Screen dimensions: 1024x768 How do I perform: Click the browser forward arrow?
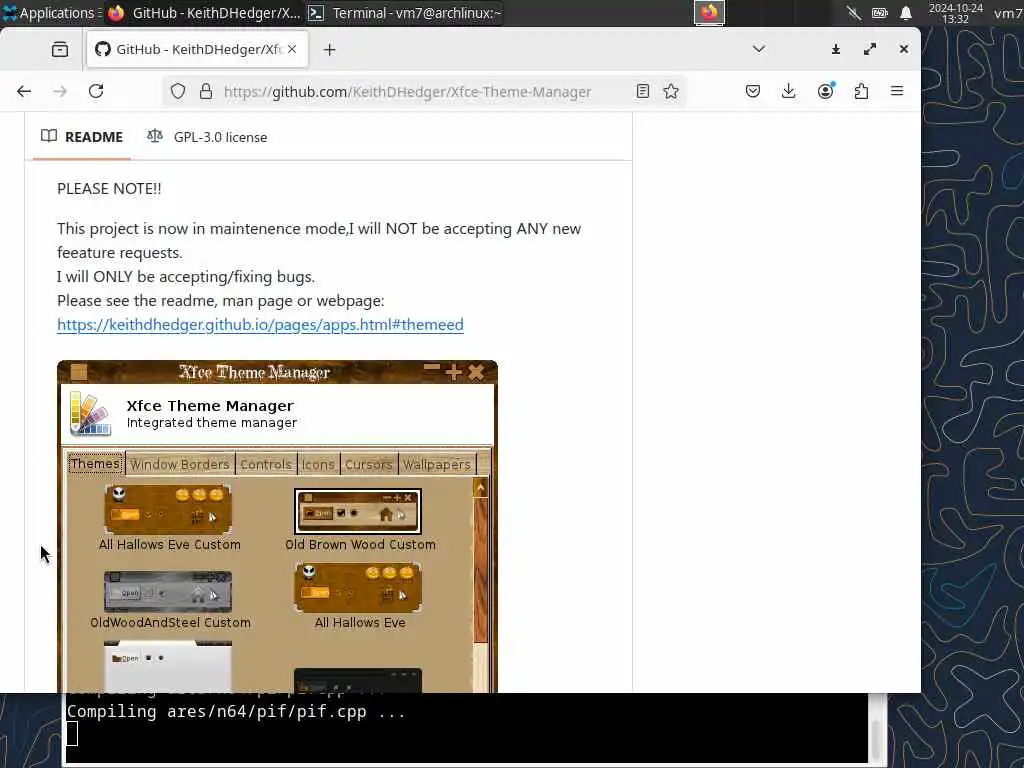pyautogui.click(x=60, y=91)
